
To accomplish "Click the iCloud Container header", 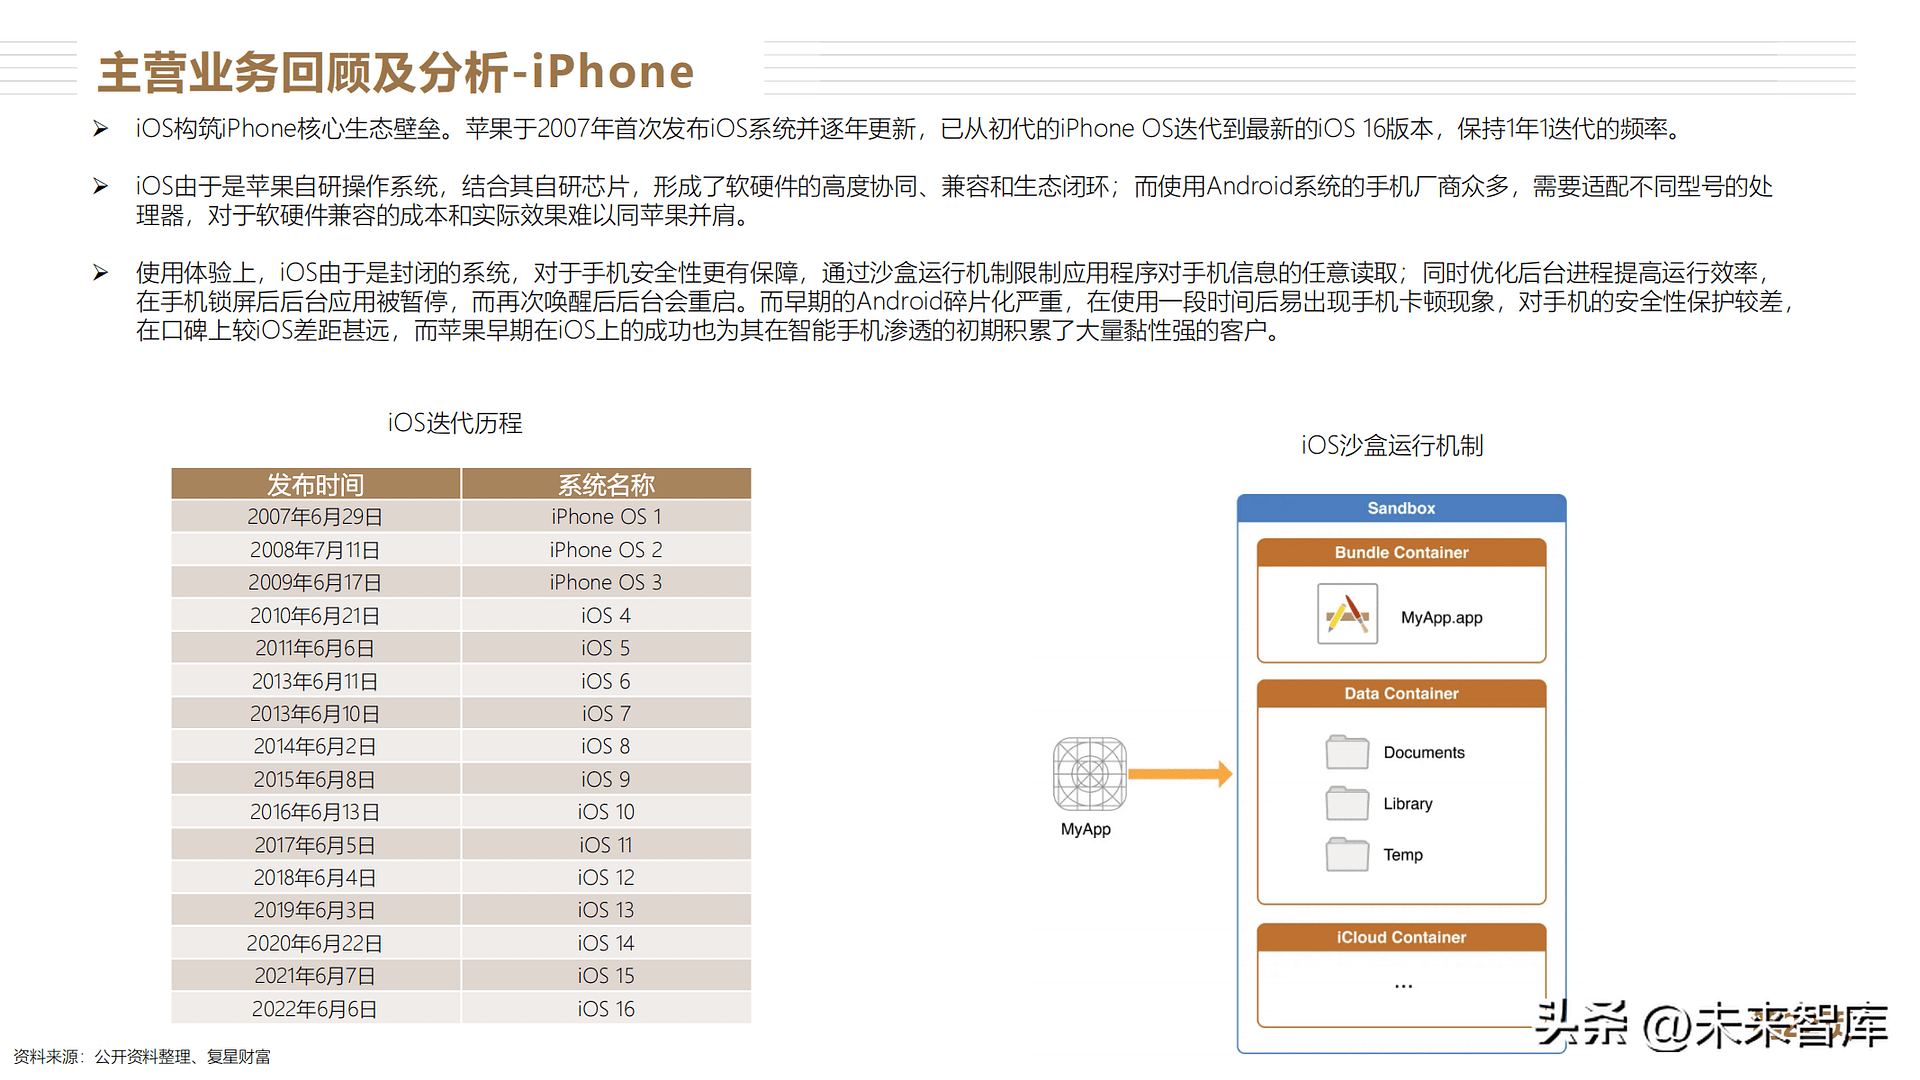I will [x=1401, y=937].
